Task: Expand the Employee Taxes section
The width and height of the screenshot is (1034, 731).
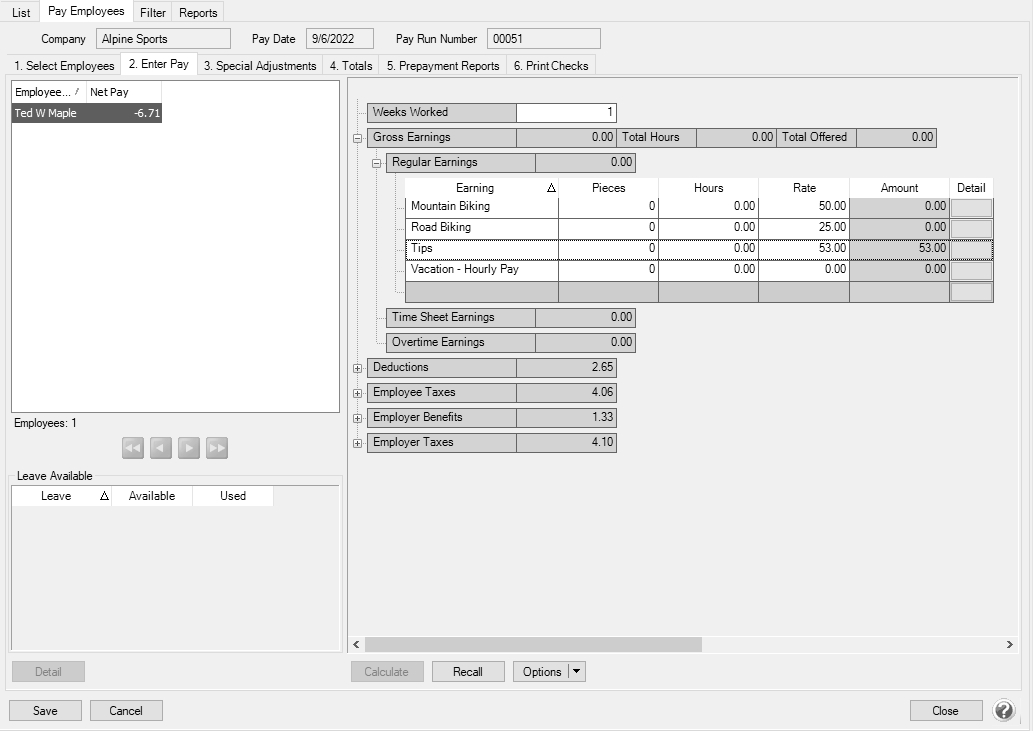Action: click(x=357, y=392)
